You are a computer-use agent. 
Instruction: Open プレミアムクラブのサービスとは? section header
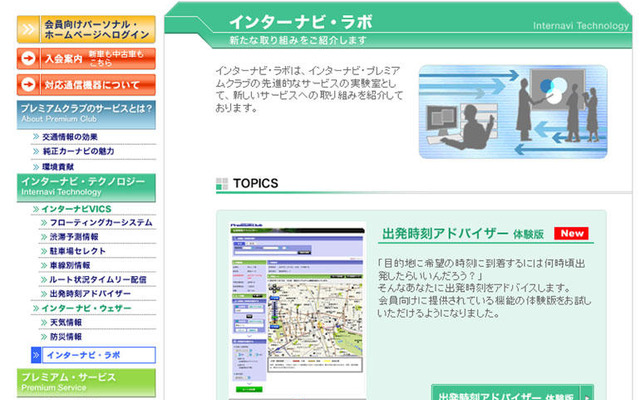pyautogui.click(x=86, y=115)
